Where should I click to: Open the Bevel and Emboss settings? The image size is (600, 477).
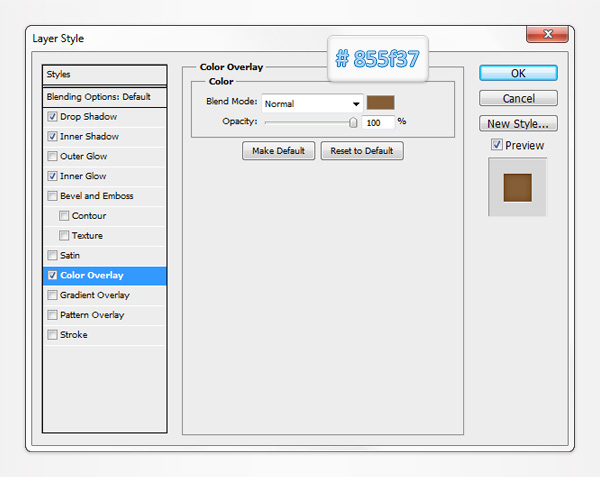click(x=96, y=196)
